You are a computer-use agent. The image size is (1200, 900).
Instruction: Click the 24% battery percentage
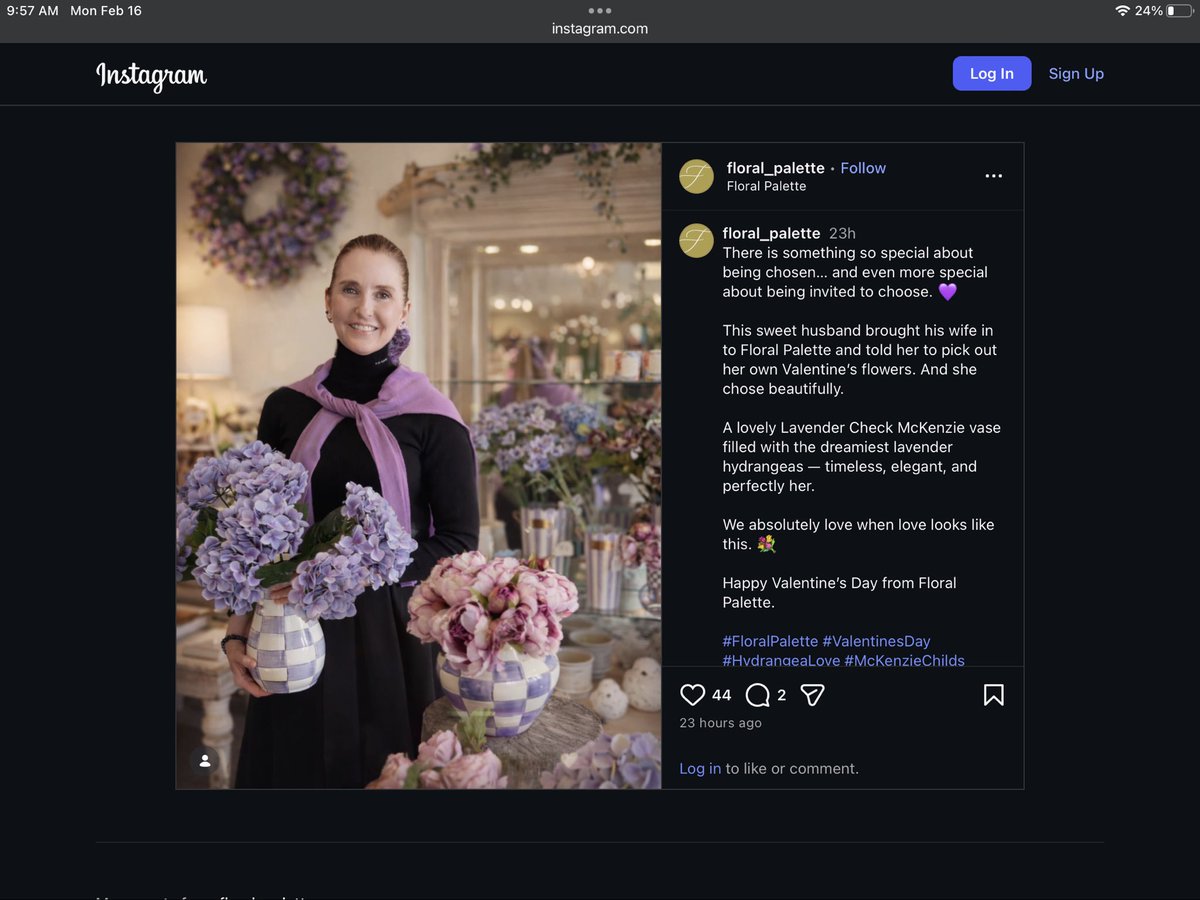click(1149, 11)
